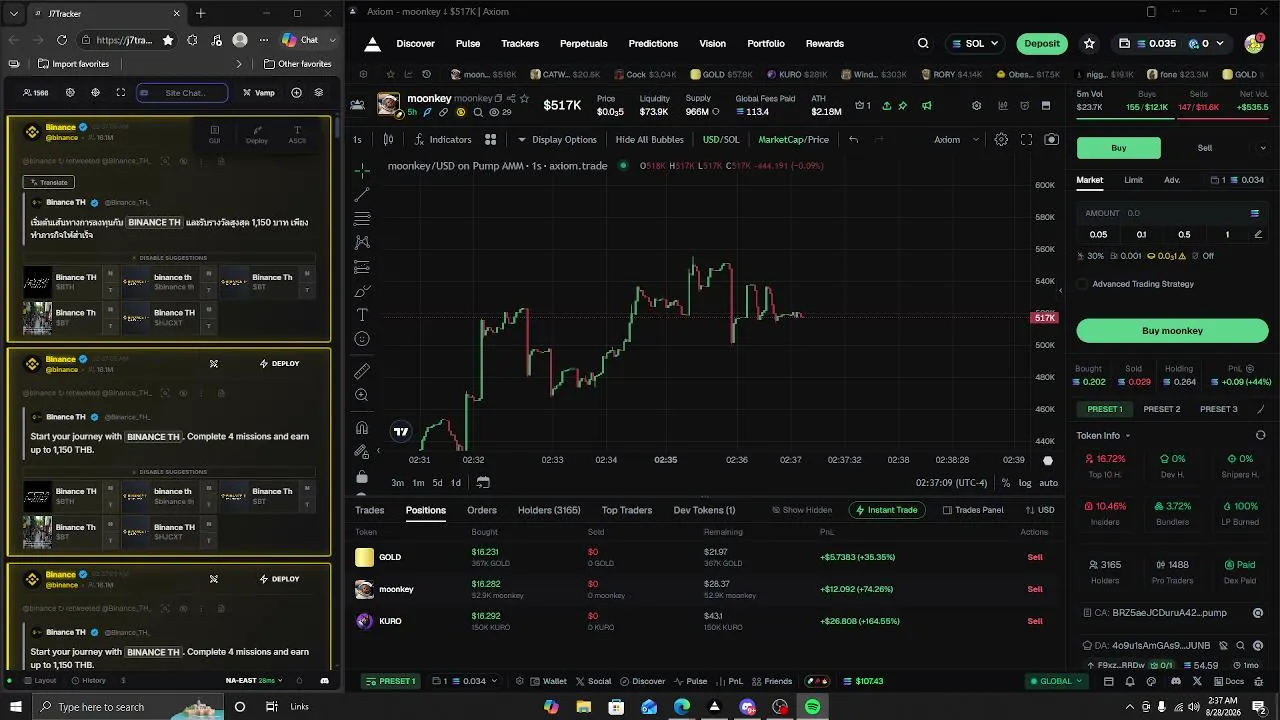Undo the last chart action
The width and height of the screenshot is (1280, 720).
tap(853, 140)
